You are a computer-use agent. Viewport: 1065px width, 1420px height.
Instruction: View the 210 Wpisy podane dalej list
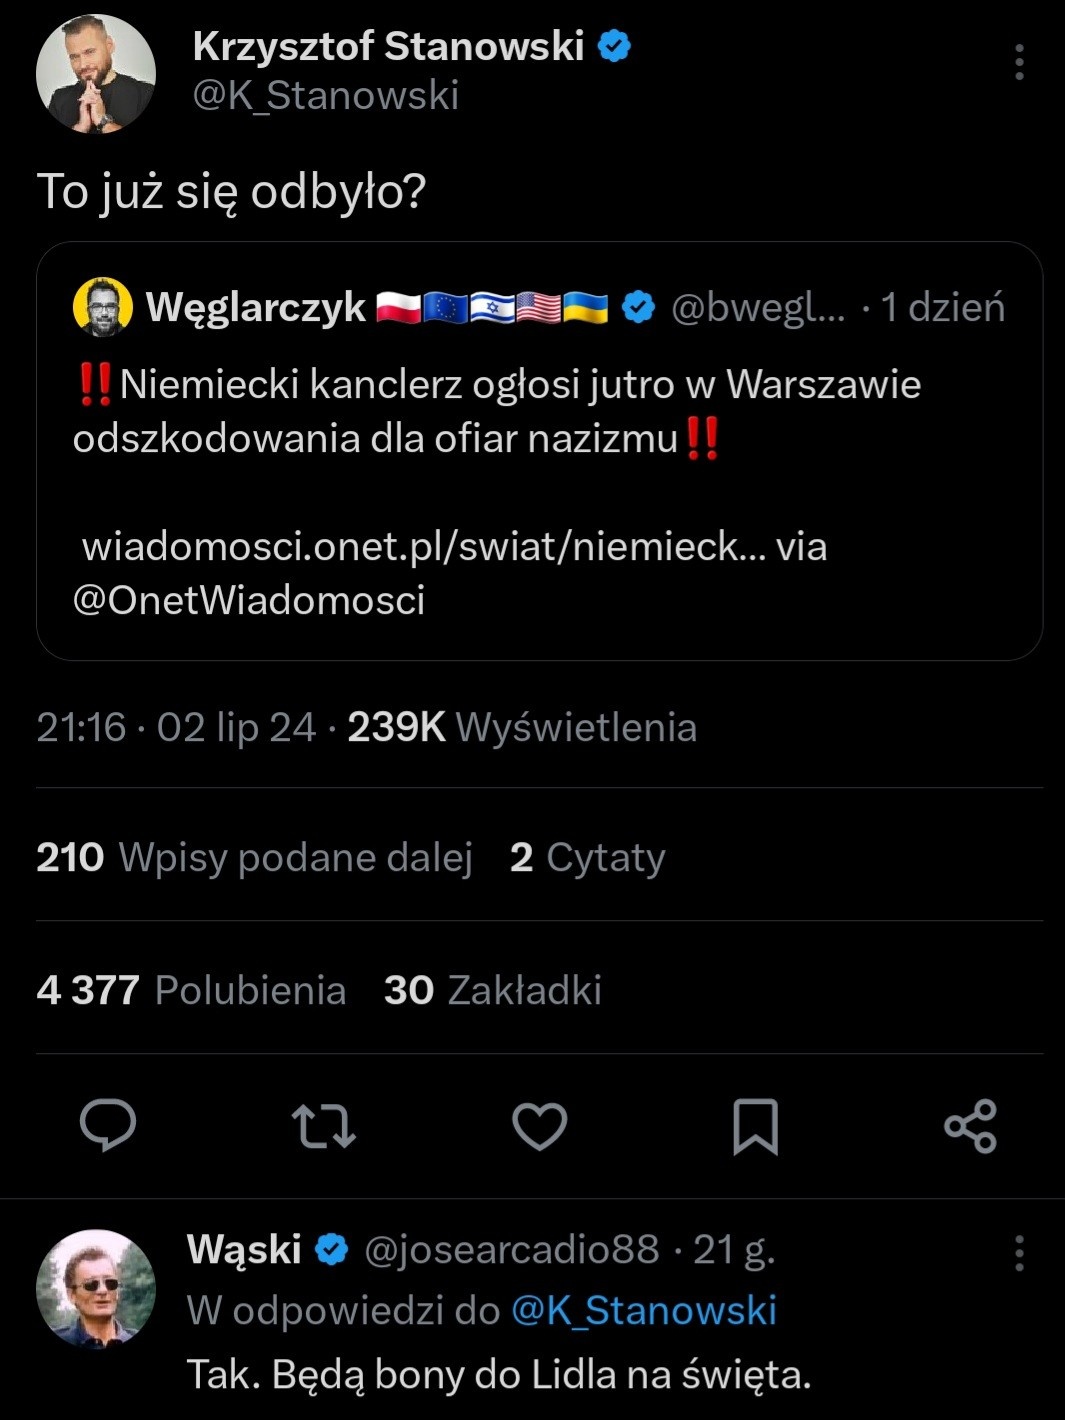(254, 857)
